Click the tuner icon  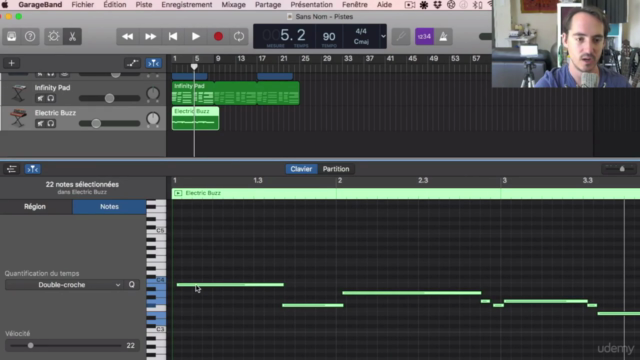coord(401,36)
